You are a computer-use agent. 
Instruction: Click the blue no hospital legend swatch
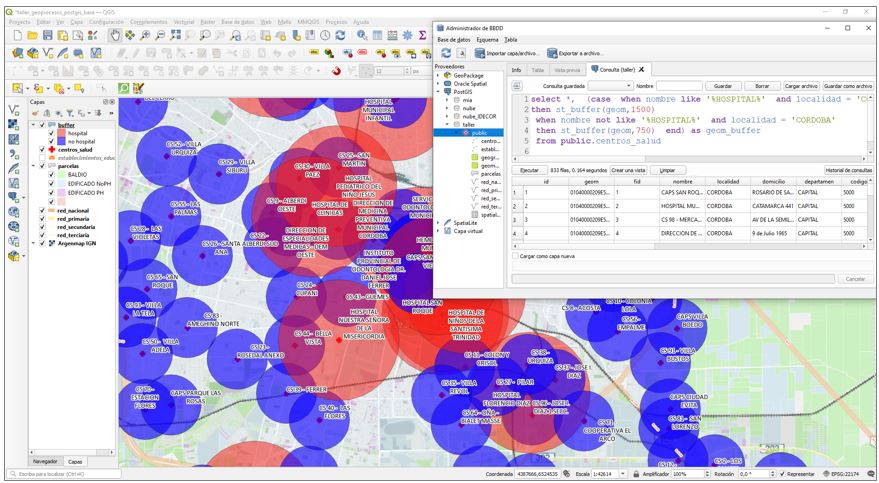pyautogui.click(x=61, y=142)
